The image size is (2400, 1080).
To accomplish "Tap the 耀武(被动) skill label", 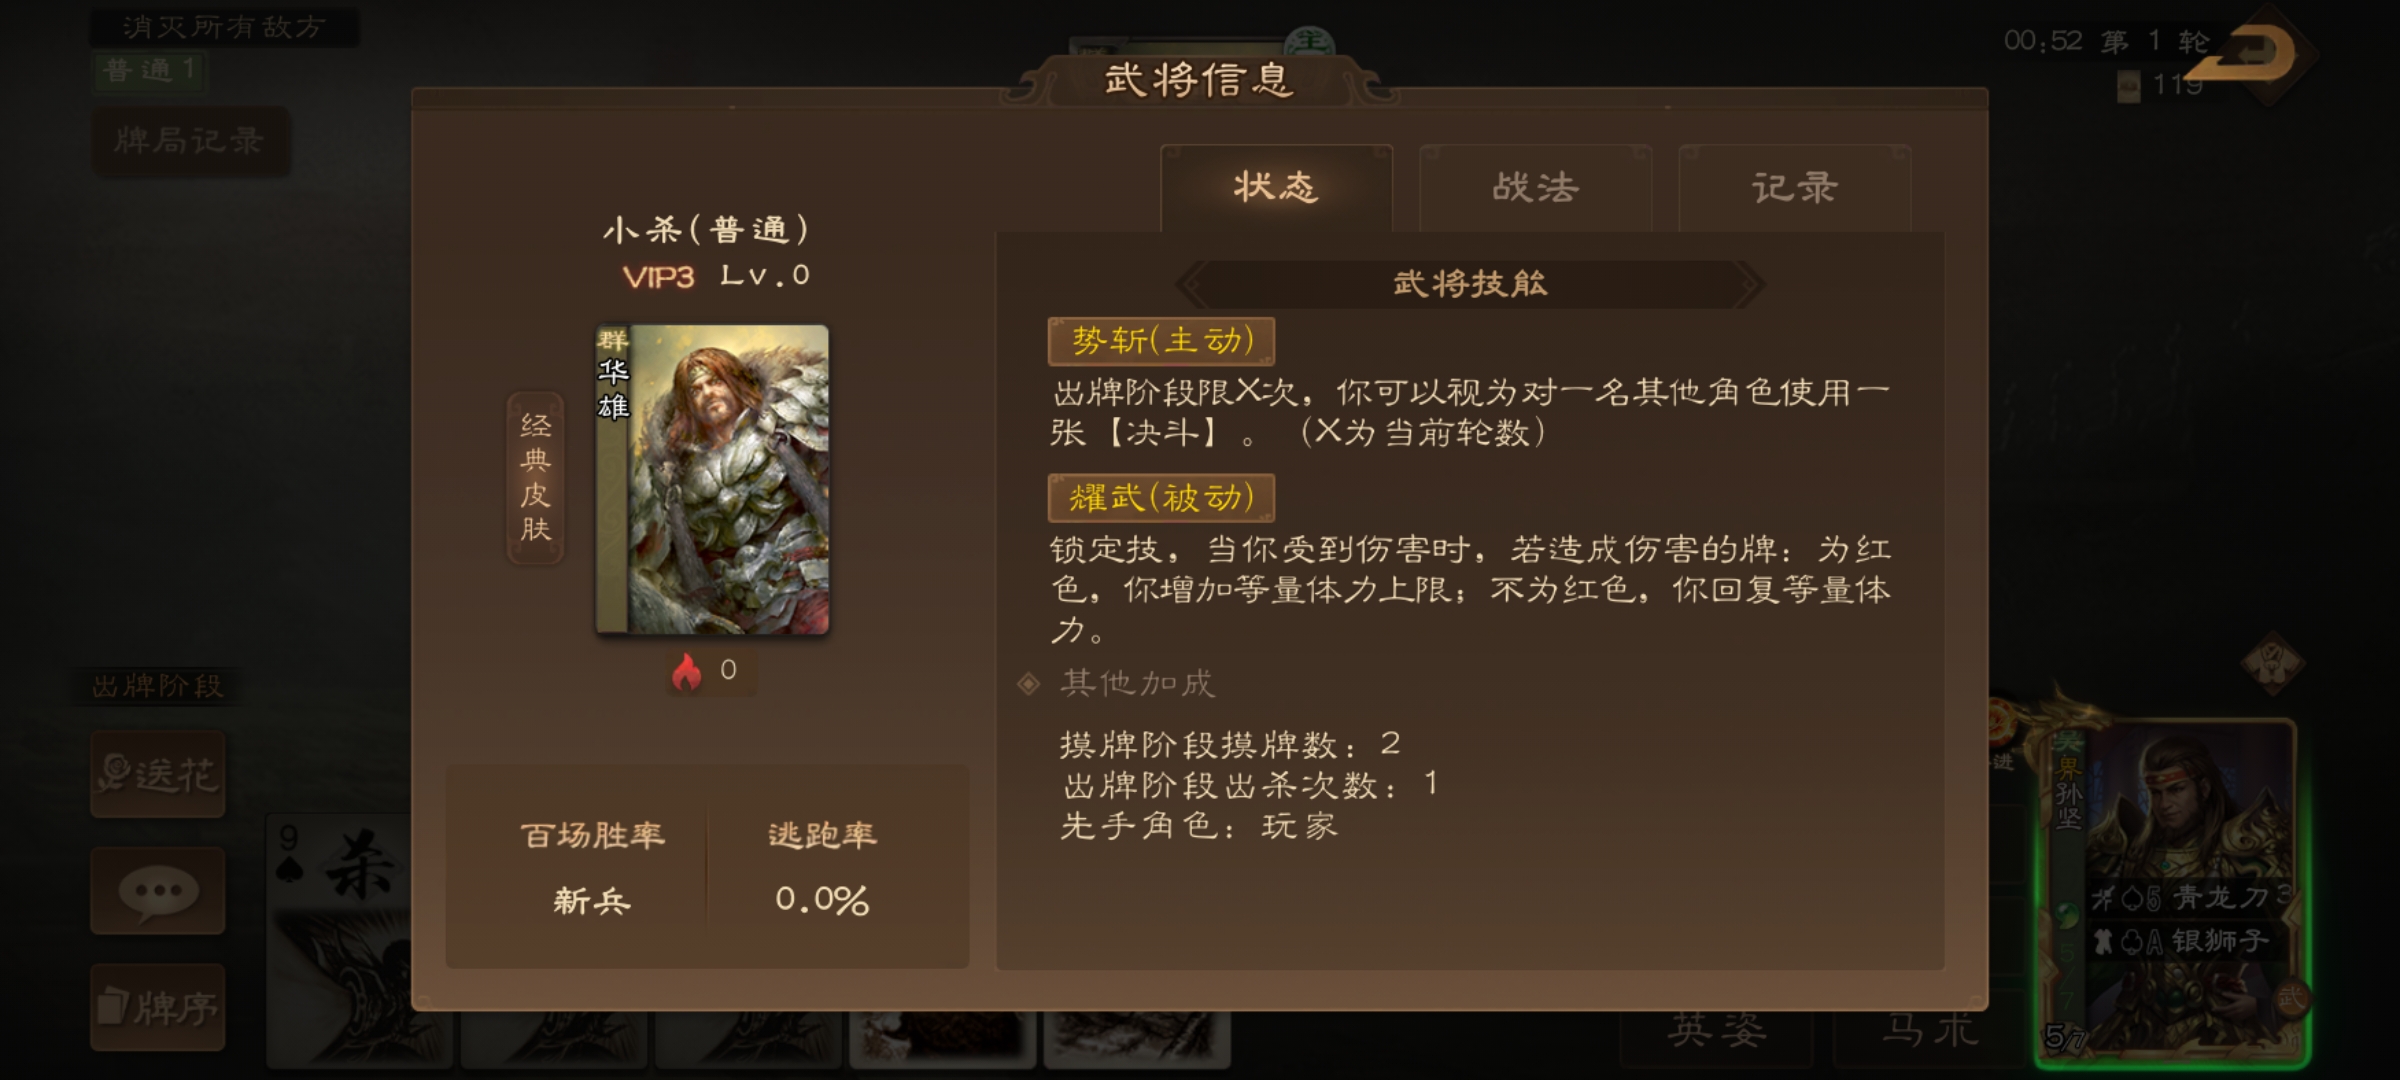I will [1161, 498].
